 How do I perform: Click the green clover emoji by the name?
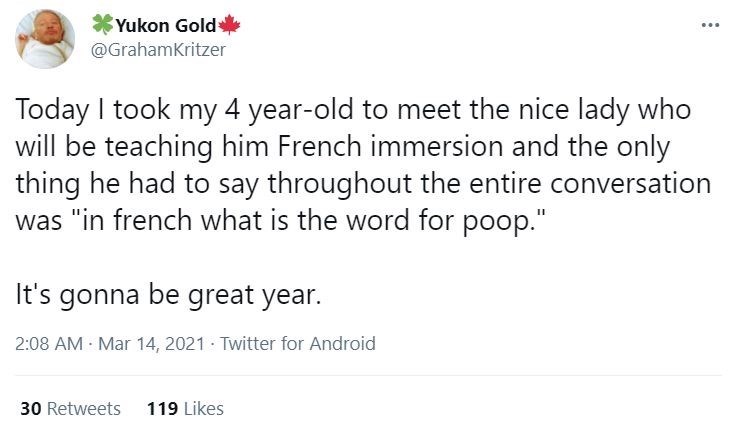(102, 25)
